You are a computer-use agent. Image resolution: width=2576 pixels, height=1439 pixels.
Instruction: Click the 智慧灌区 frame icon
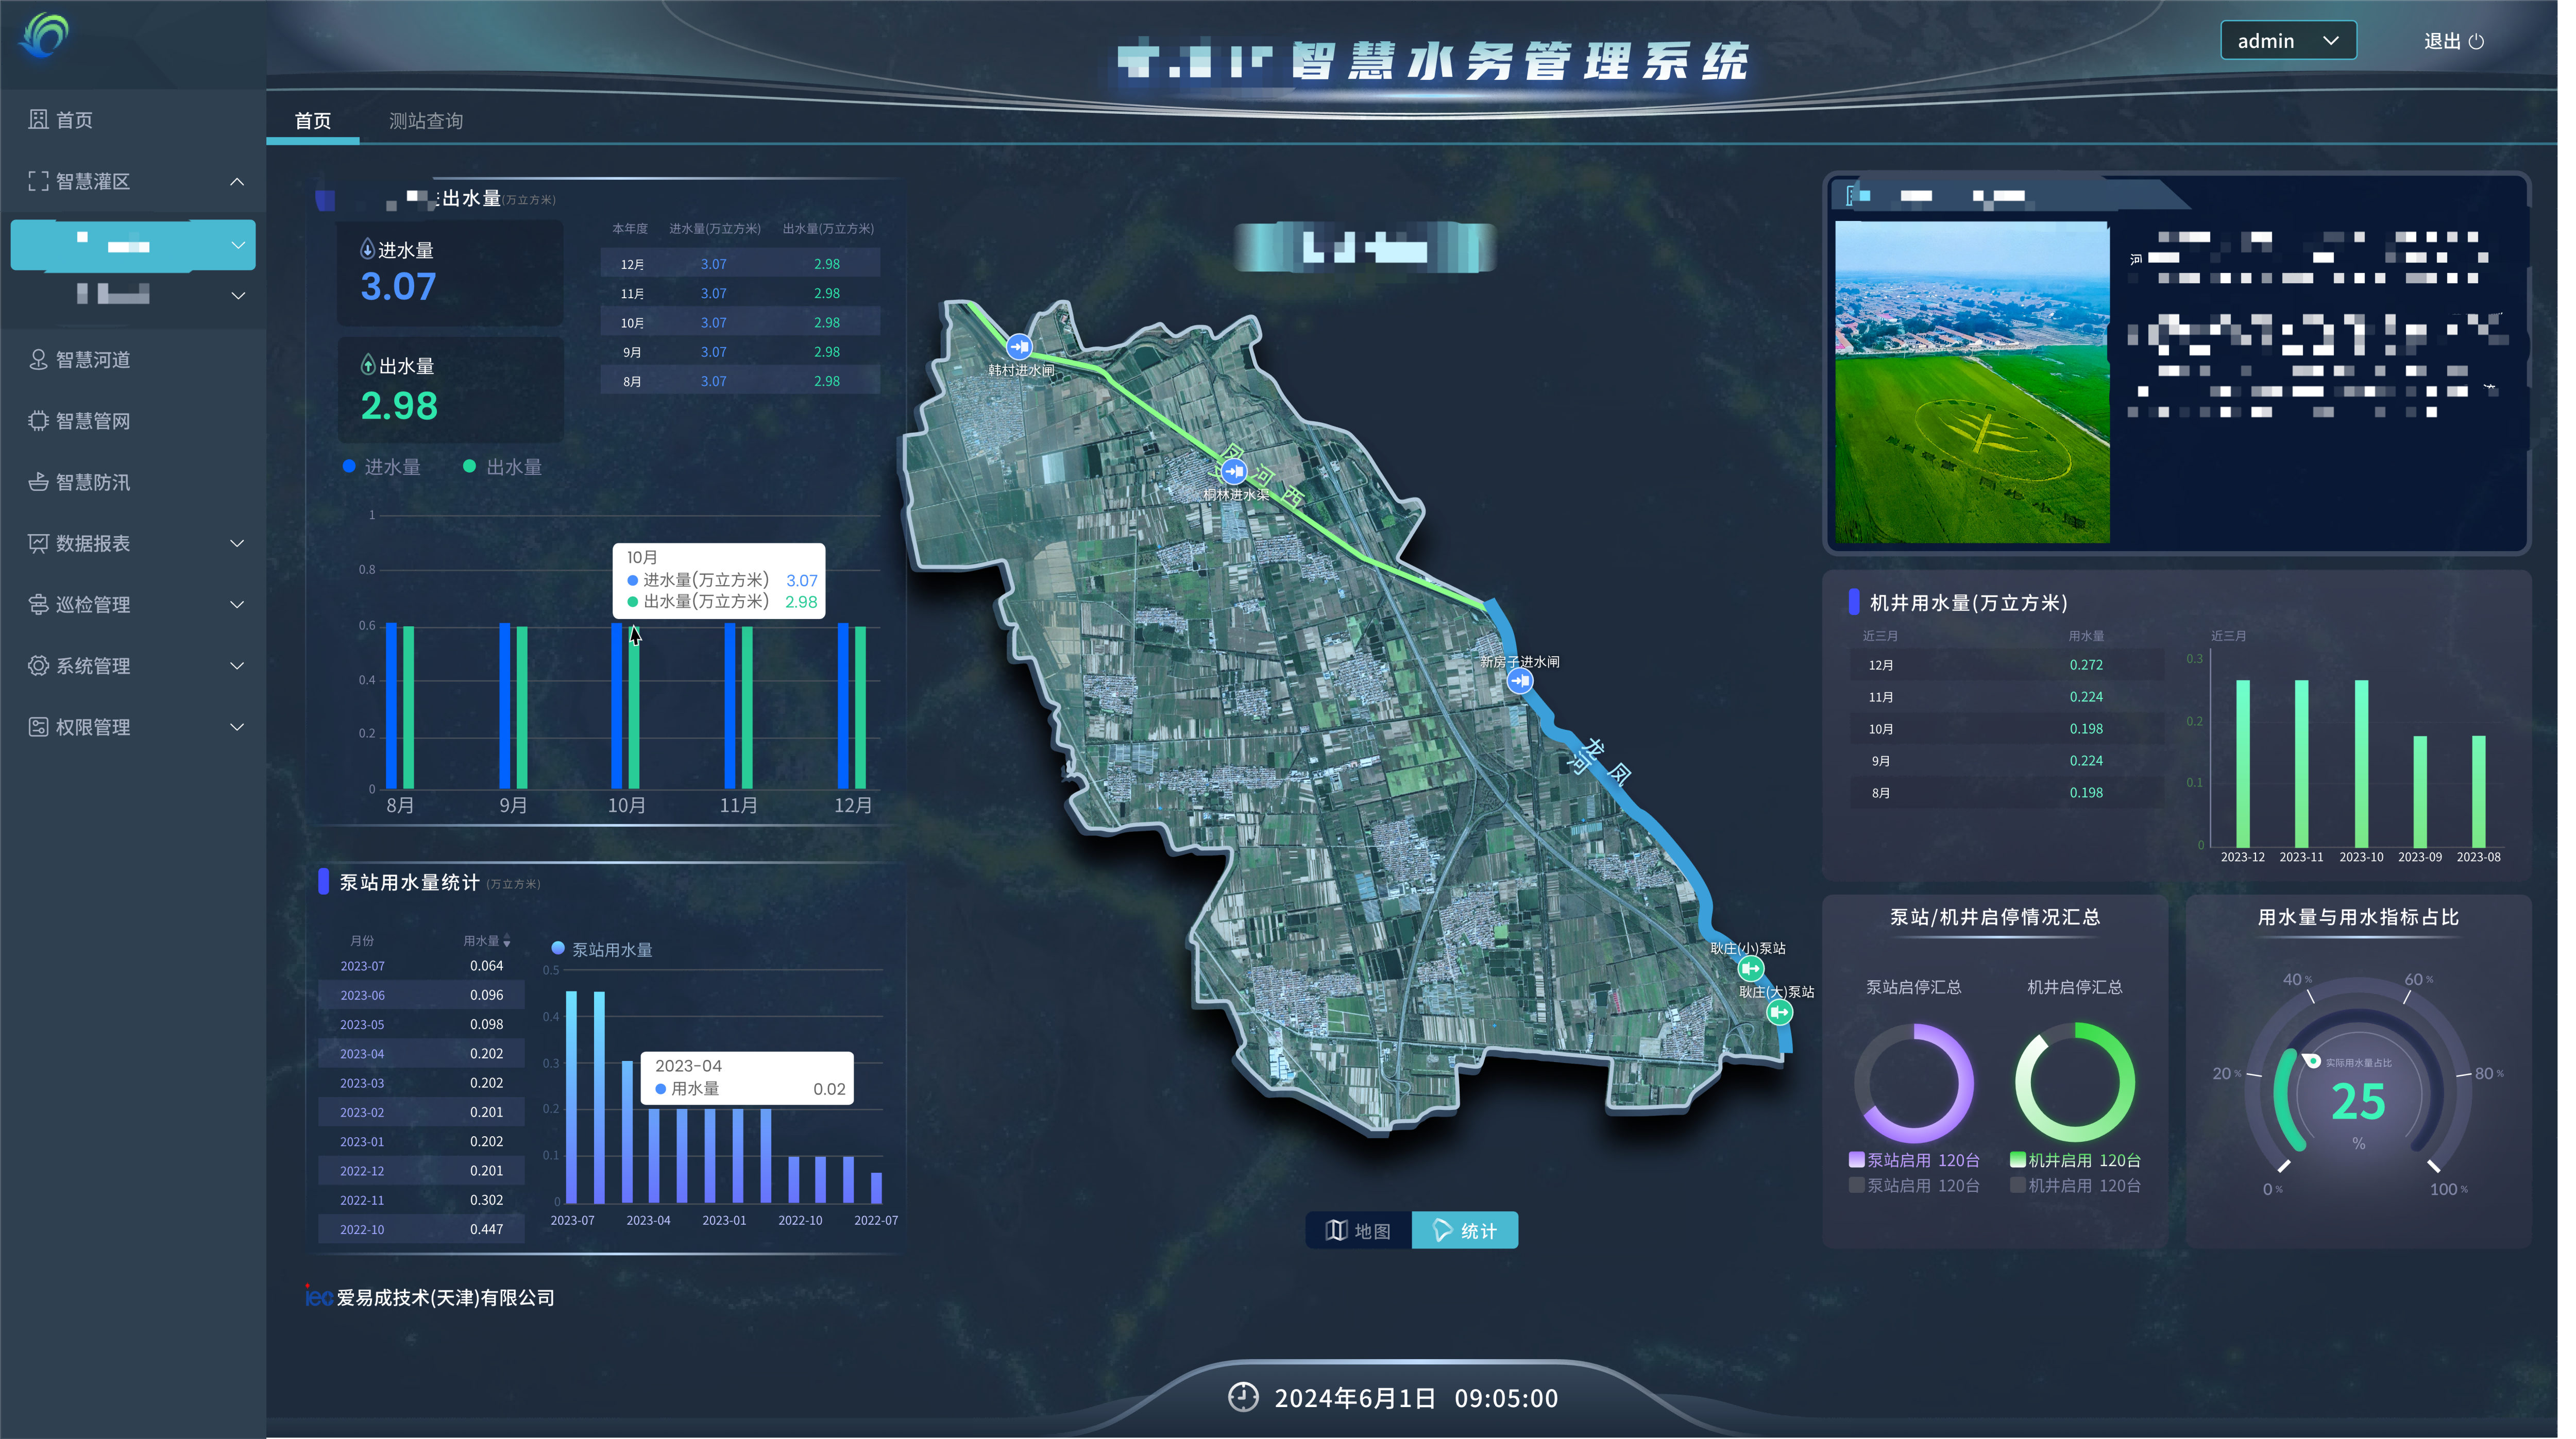(38, 181)
